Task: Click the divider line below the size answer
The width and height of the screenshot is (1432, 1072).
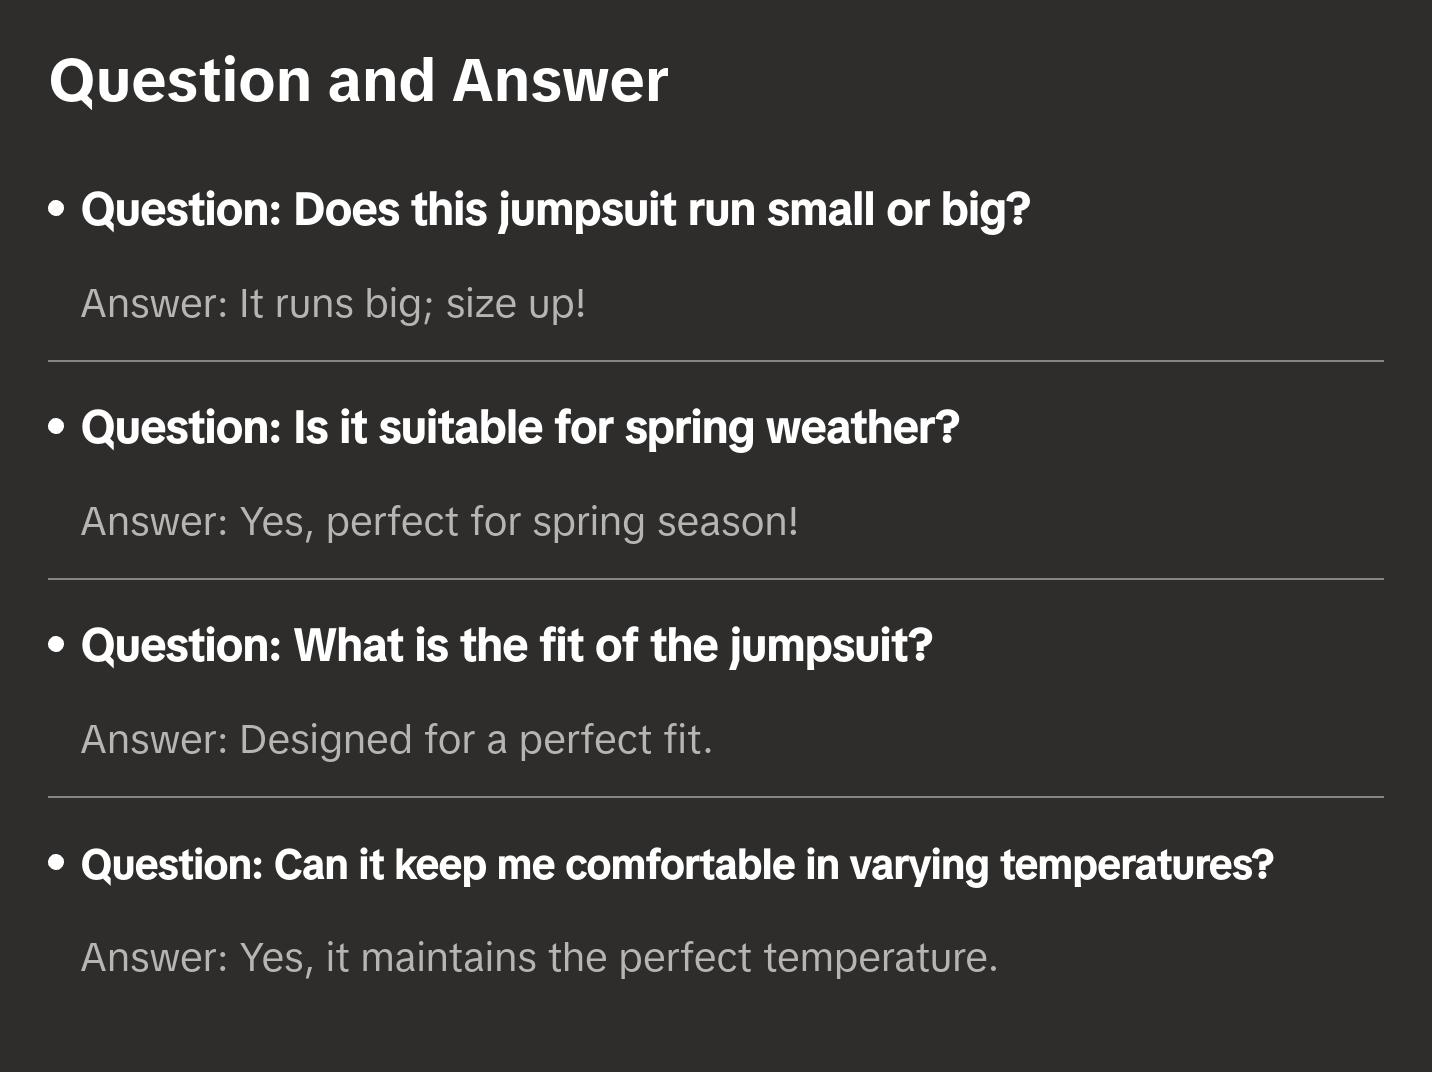Action: click(715, 361)
